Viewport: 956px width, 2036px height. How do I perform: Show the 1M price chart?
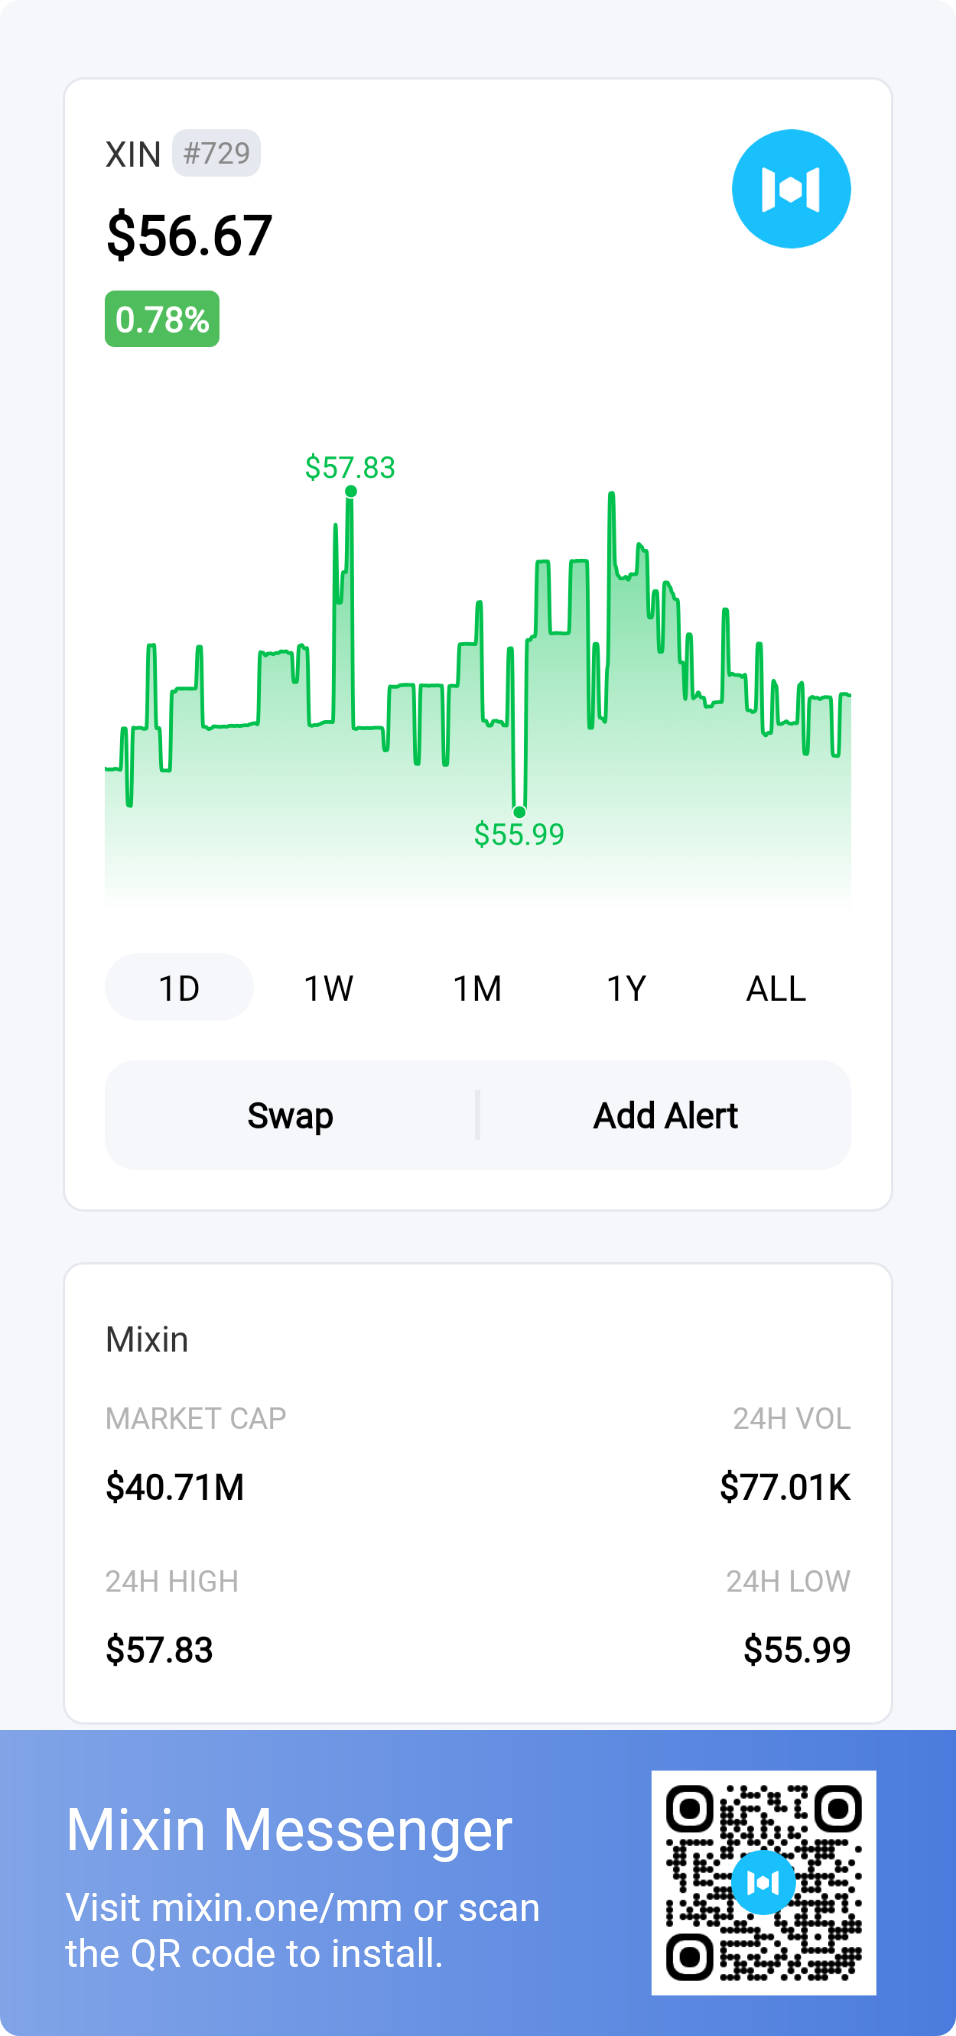(477, 988)
